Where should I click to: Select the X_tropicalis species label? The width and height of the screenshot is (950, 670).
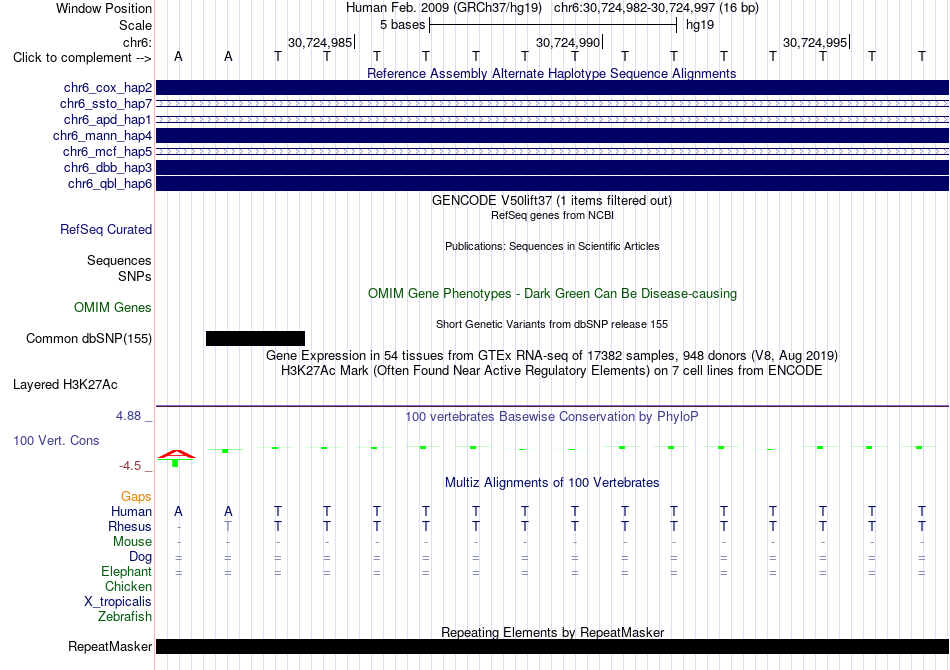118,602
